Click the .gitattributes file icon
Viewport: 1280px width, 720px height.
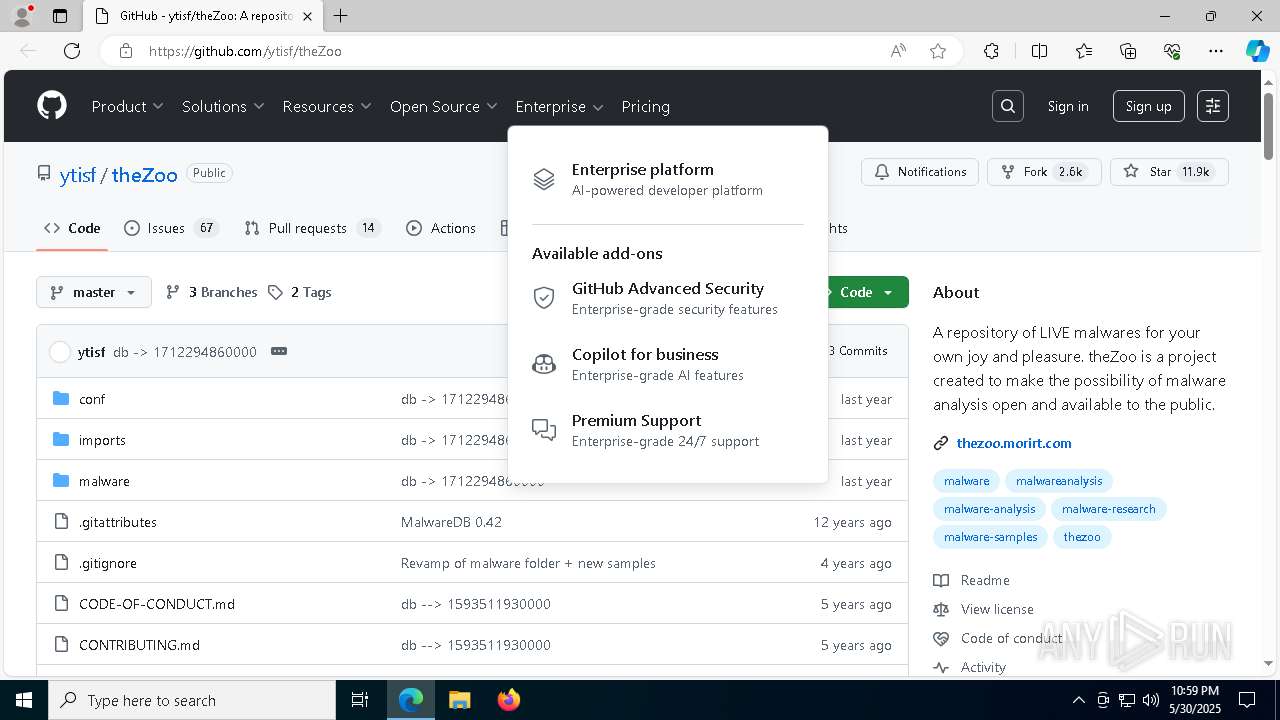[x=61, y=521]
